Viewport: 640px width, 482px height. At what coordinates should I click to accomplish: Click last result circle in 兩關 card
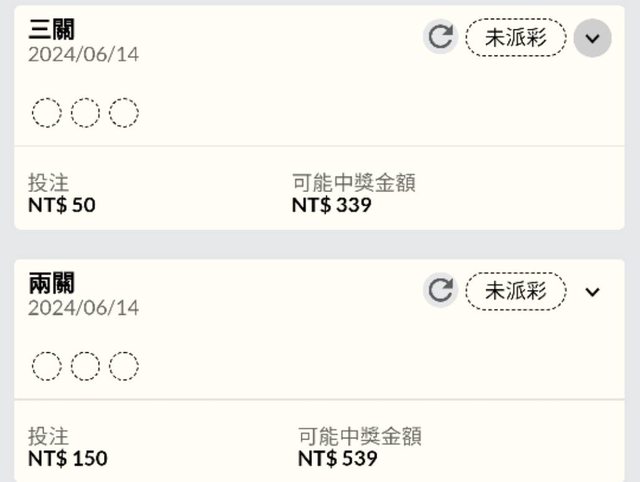tap(124, 367)
